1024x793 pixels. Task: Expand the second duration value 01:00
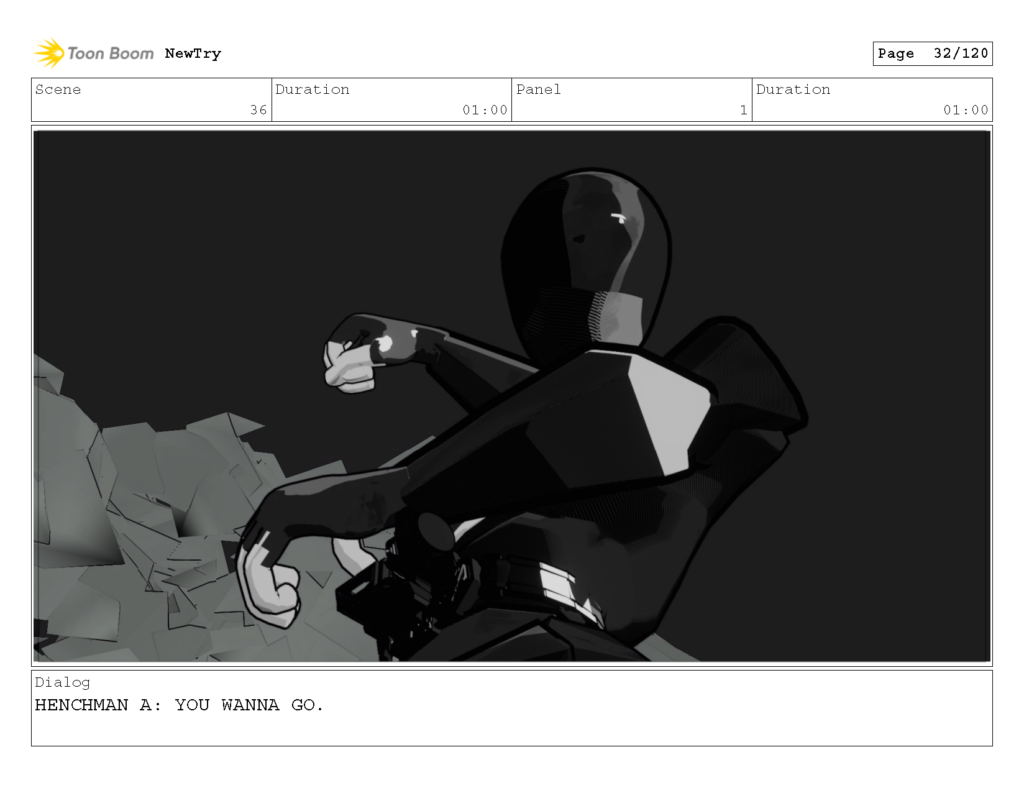pos(966,111)
